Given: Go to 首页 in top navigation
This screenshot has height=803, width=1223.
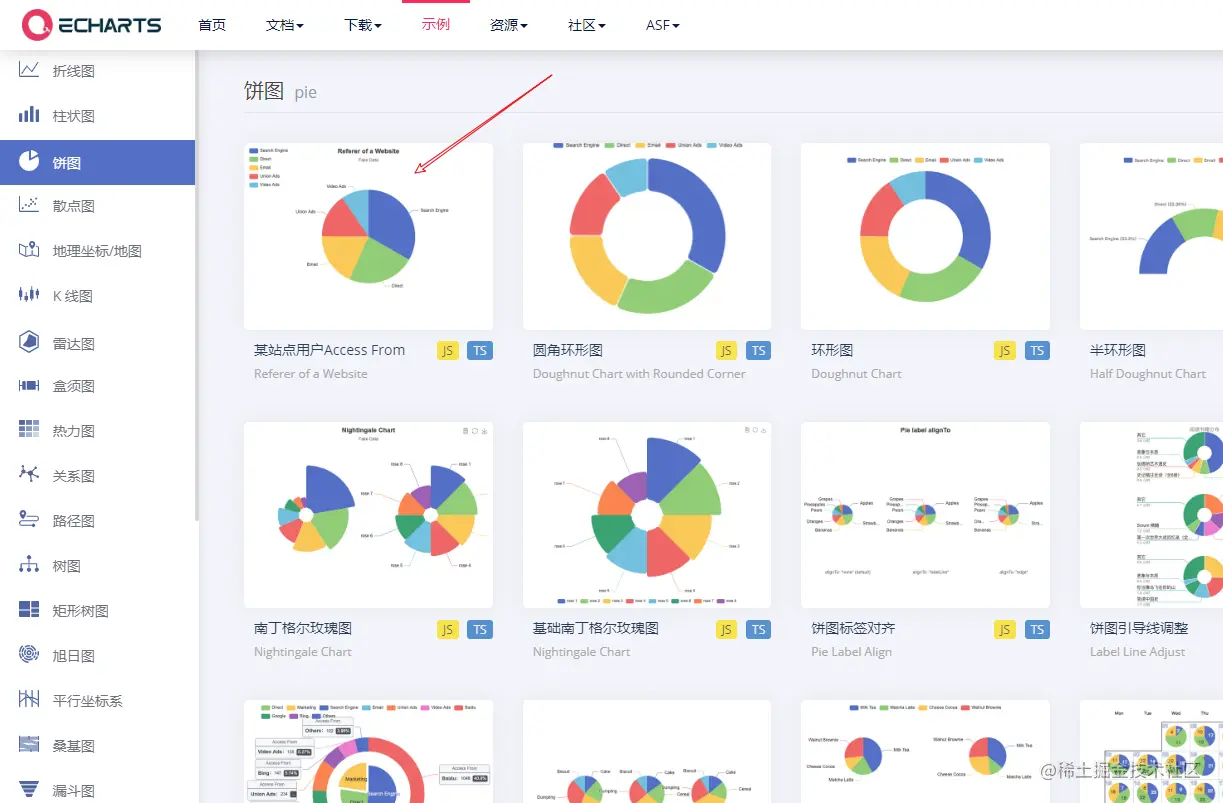Looking at the screenshot, I should point(212,25).
